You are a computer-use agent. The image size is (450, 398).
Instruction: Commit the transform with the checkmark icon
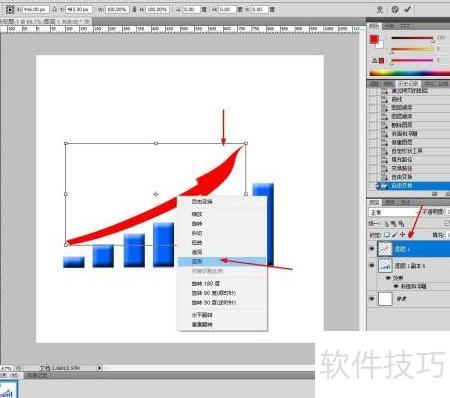pos(407,9)
